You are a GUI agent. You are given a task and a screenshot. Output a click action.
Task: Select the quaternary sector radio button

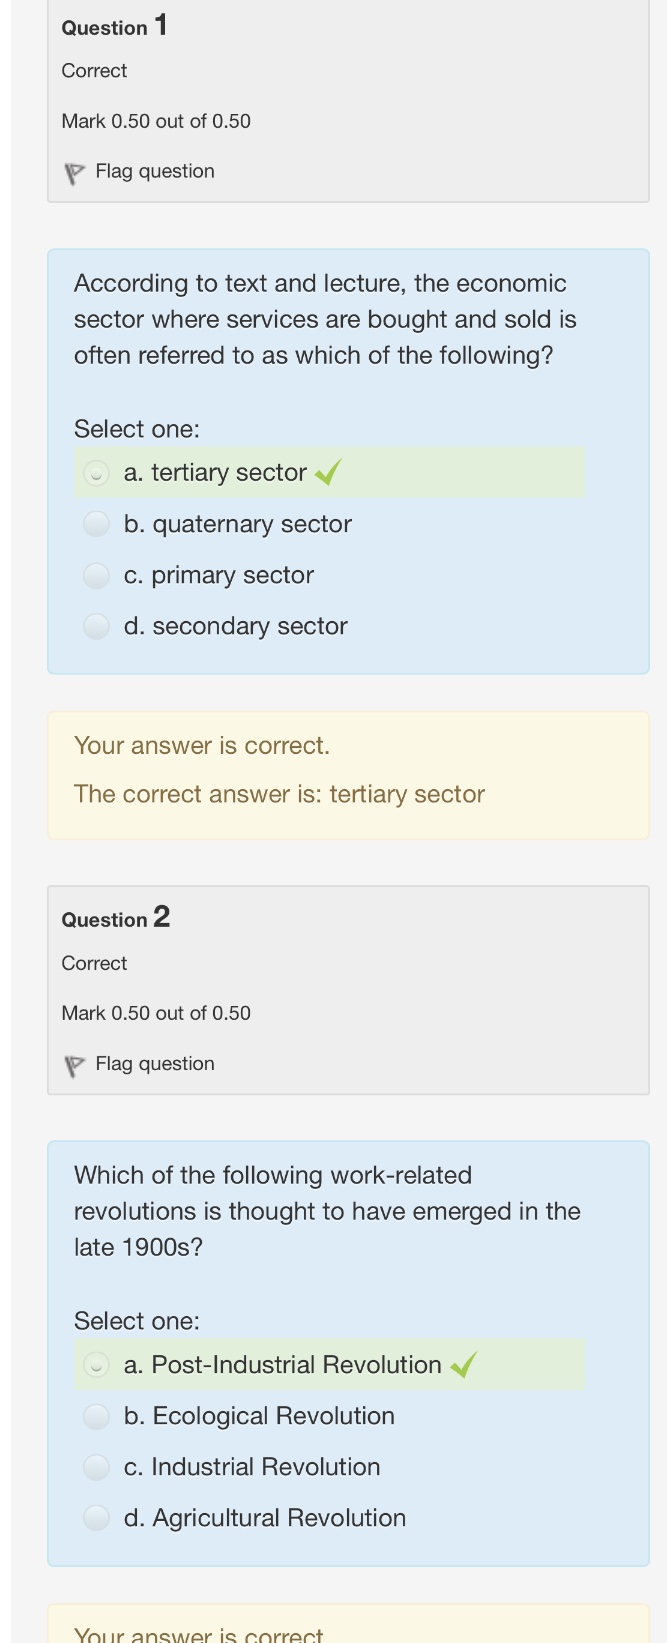(96, 524)
